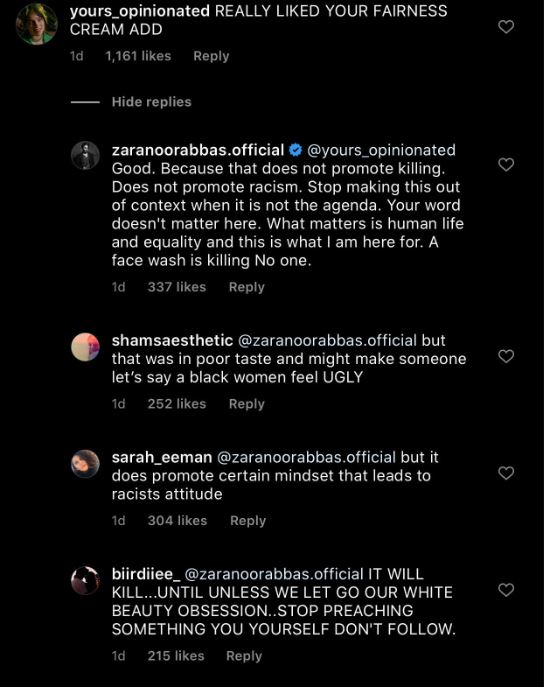544x687 pixels.
Task: Open zaranoorabbas.official username link
Action: [198, 150]
